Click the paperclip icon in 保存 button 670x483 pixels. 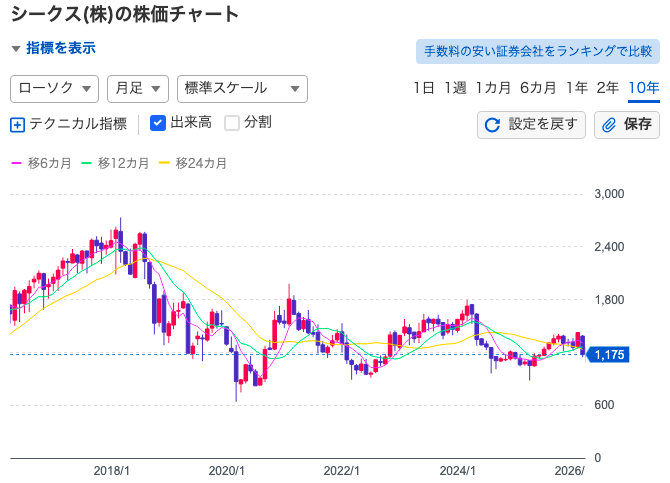click(609, 125)
